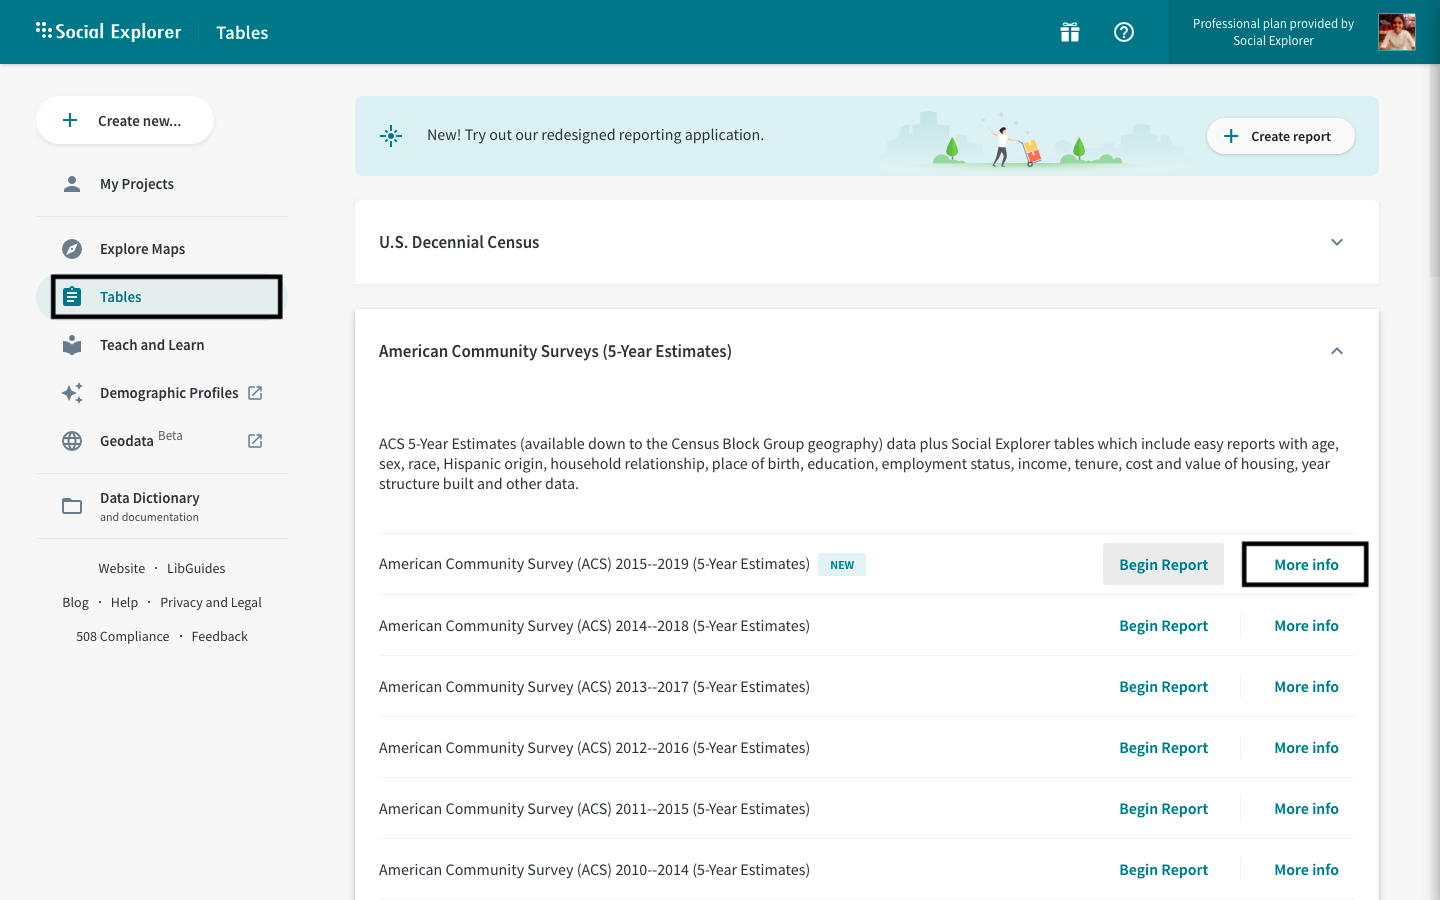This screenshot has width=1440, height=900.
Task: Begin Report for ACS 2010--2014
Action: click(x=1163, y=869)
